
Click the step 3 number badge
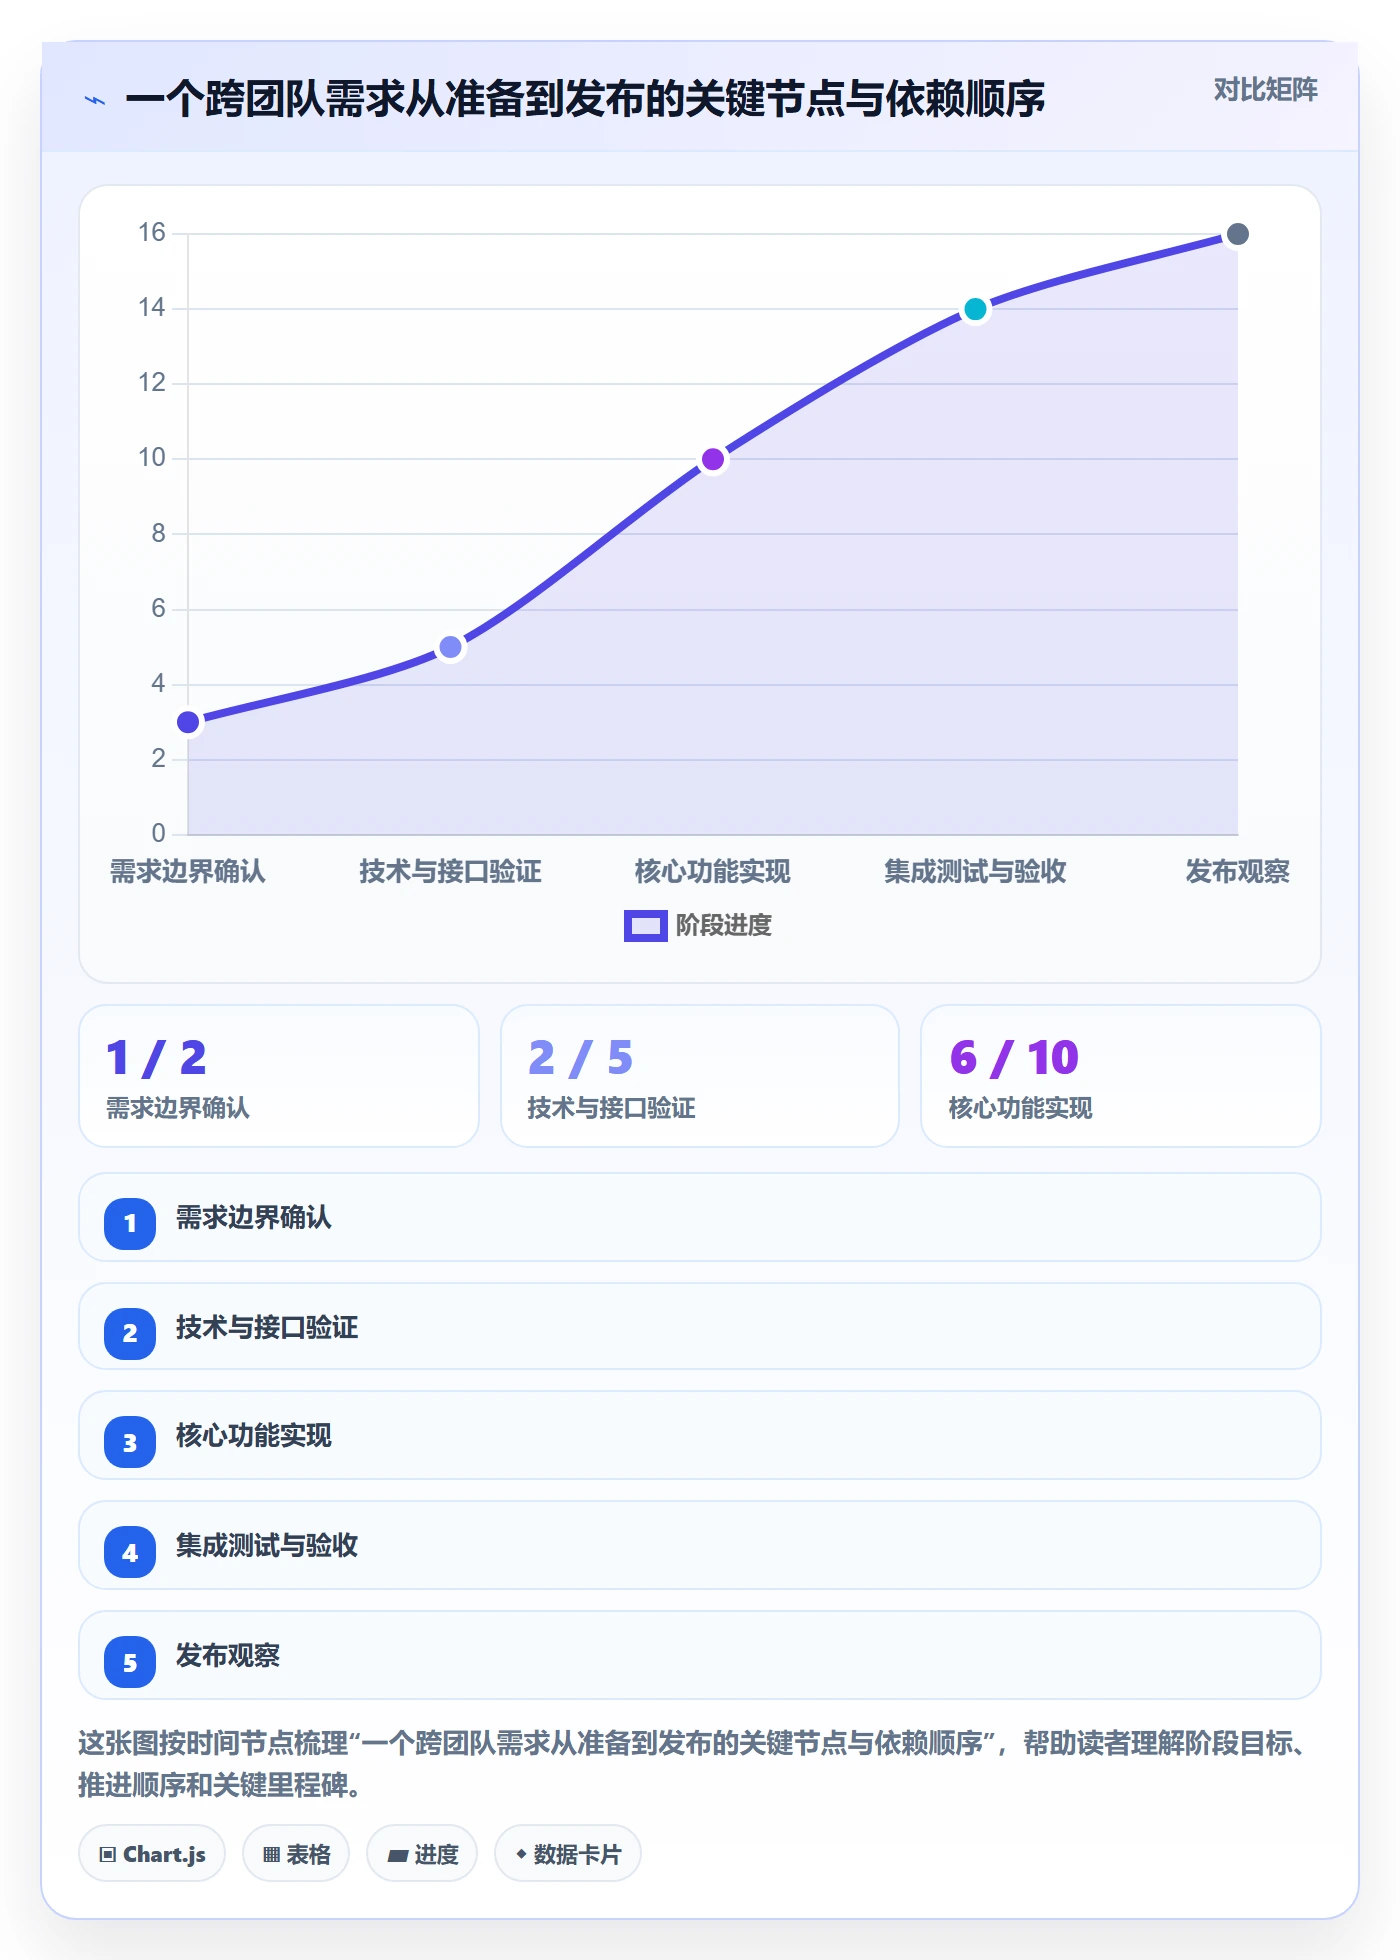[x=130, y=1442]
